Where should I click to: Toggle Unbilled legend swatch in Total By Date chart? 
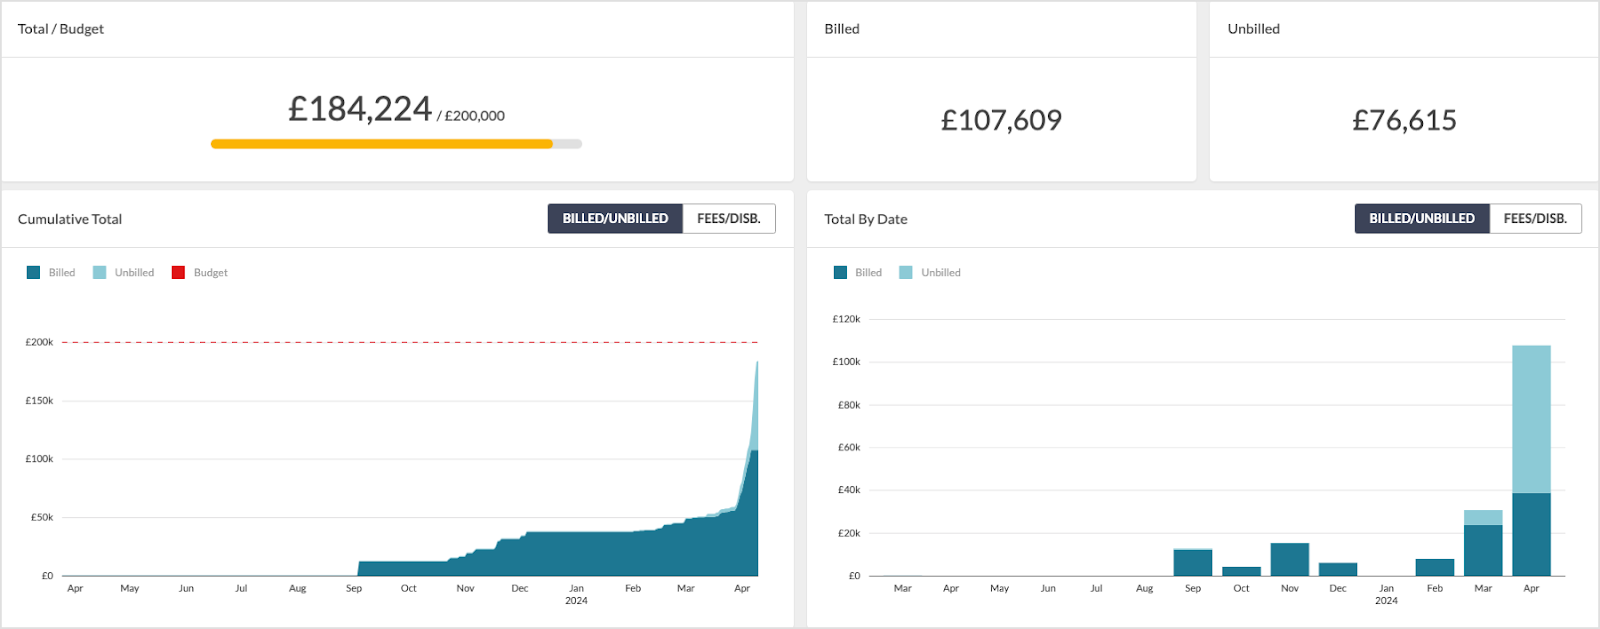coord(906,272)
